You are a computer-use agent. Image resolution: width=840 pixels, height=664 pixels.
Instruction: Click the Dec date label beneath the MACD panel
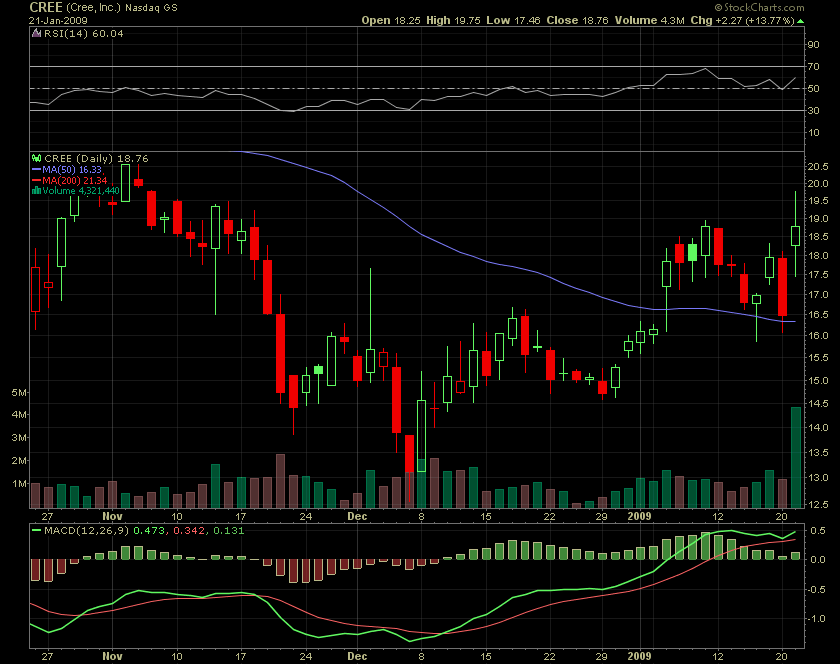tap(357, 656)
